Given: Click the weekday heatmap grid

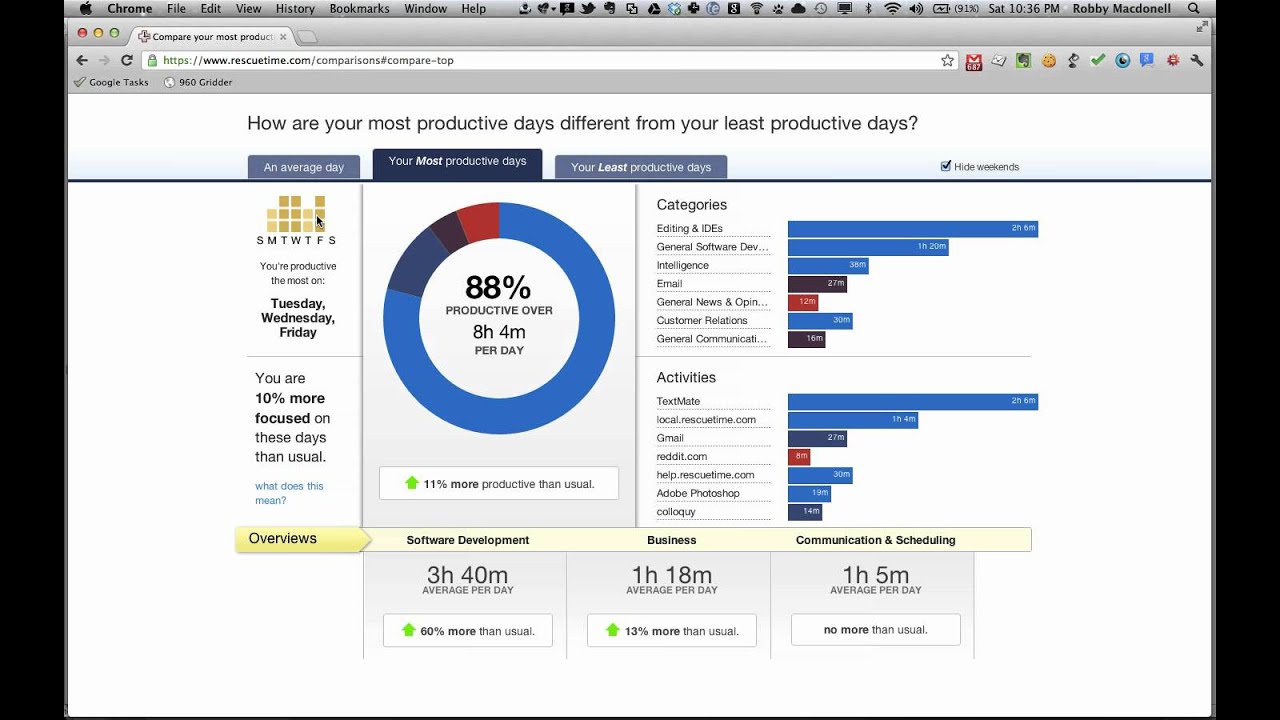Looking at the screenshot, I should 296,214.
